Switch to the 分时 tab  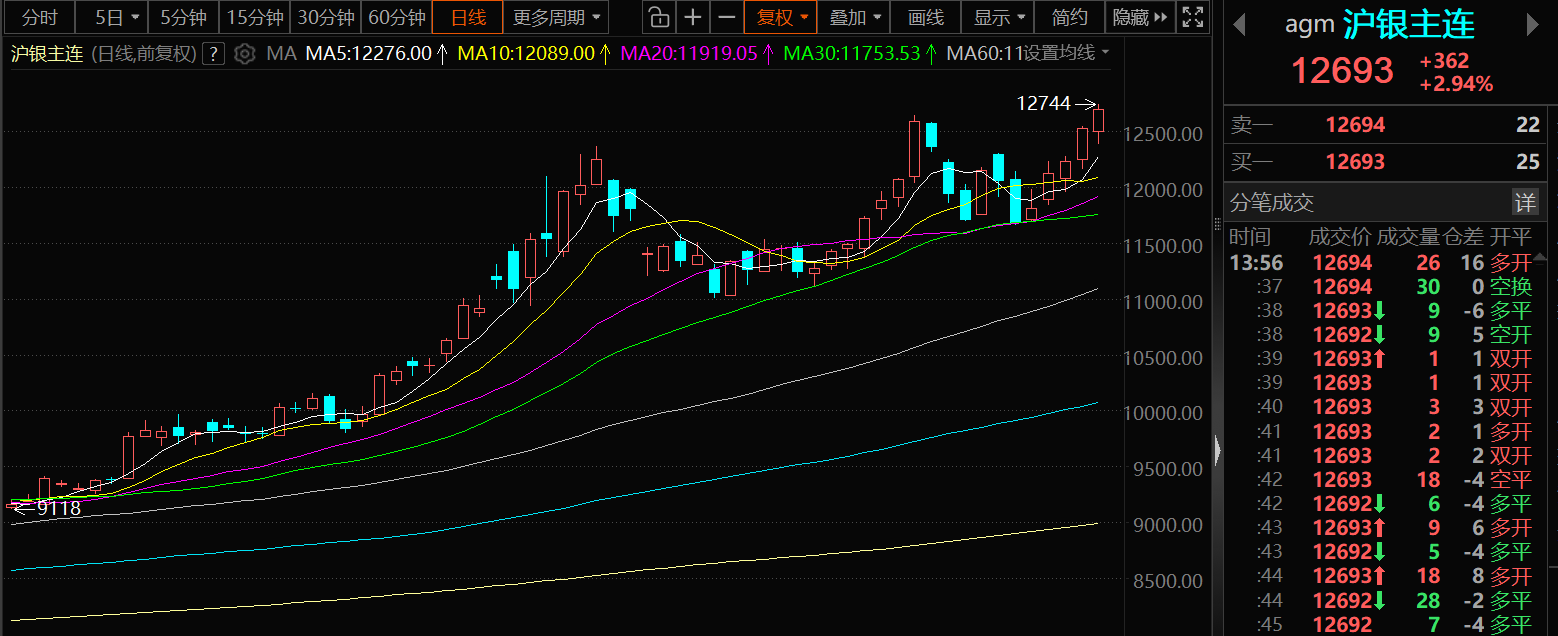tap(38, 17)
